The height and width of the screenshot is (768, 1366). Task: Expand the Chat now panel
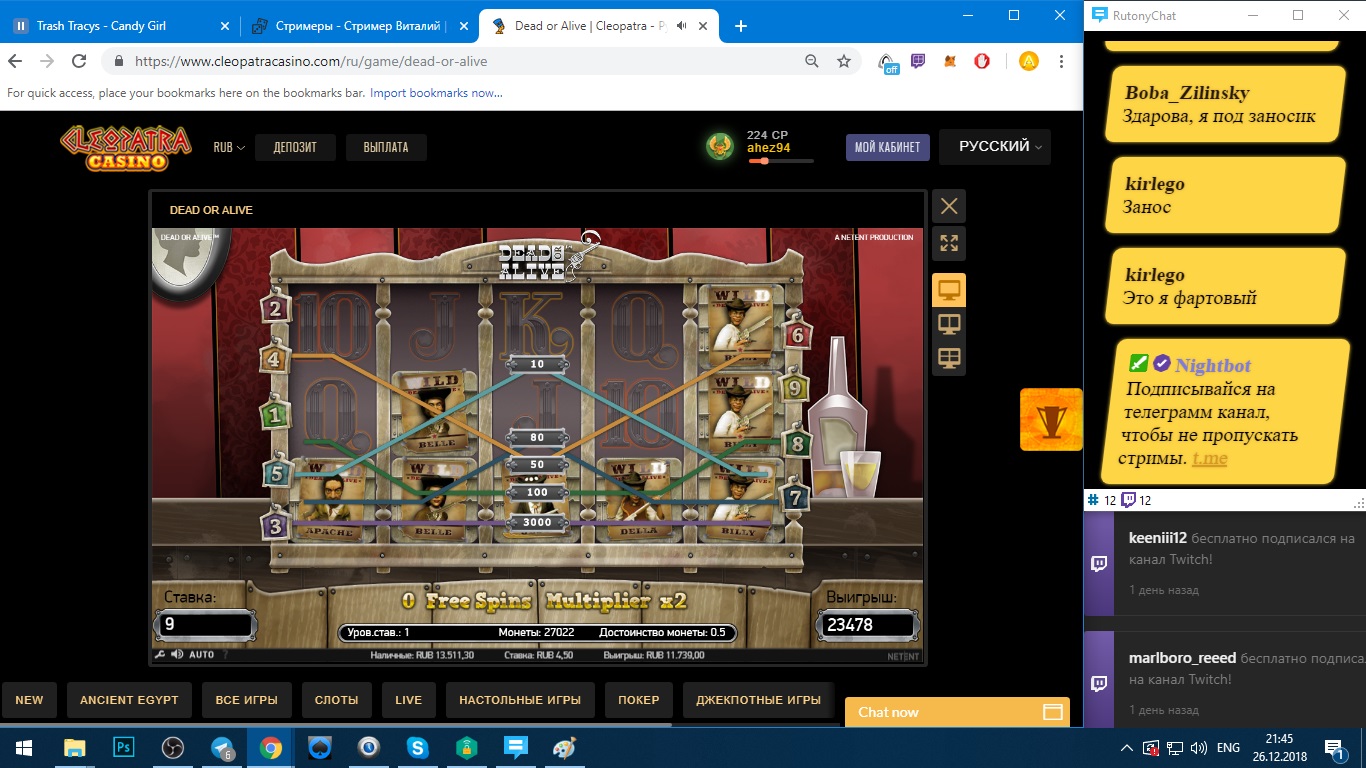(957, 712)
